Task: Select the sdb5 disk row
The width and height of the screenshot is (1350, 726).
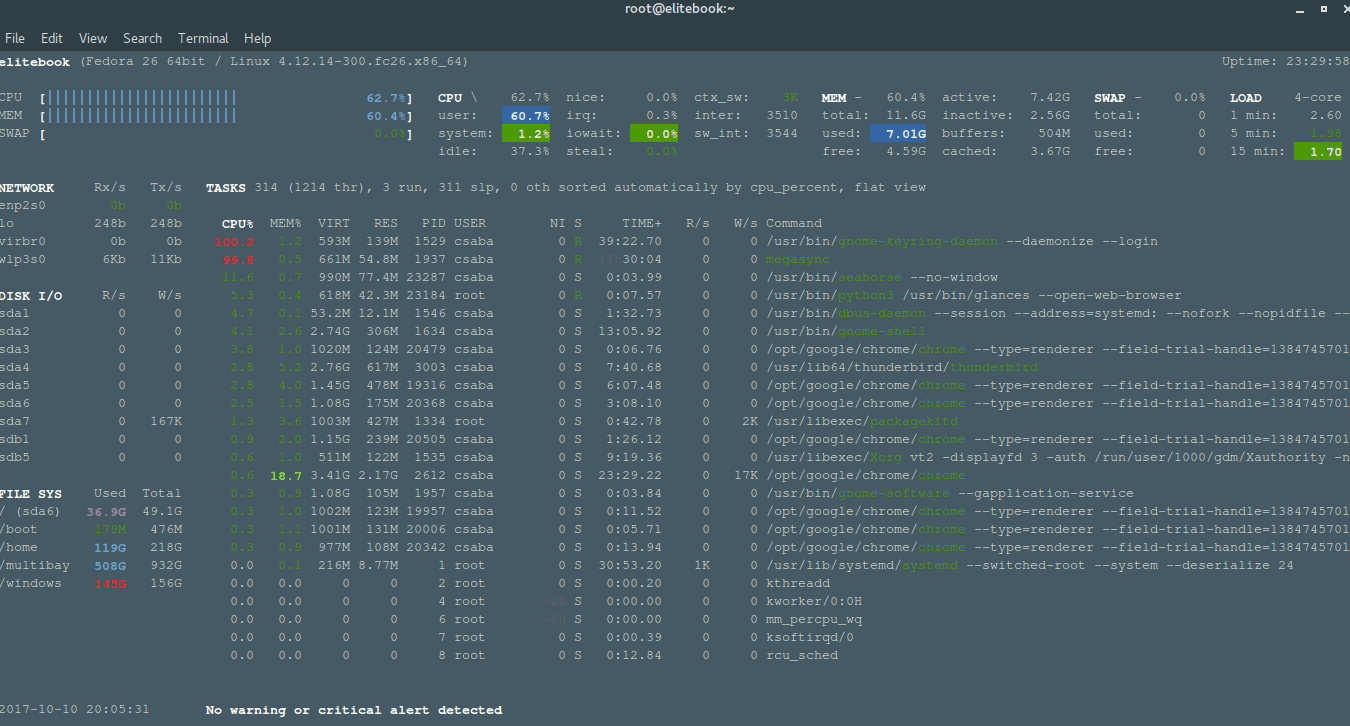Action: pos(91,458)
